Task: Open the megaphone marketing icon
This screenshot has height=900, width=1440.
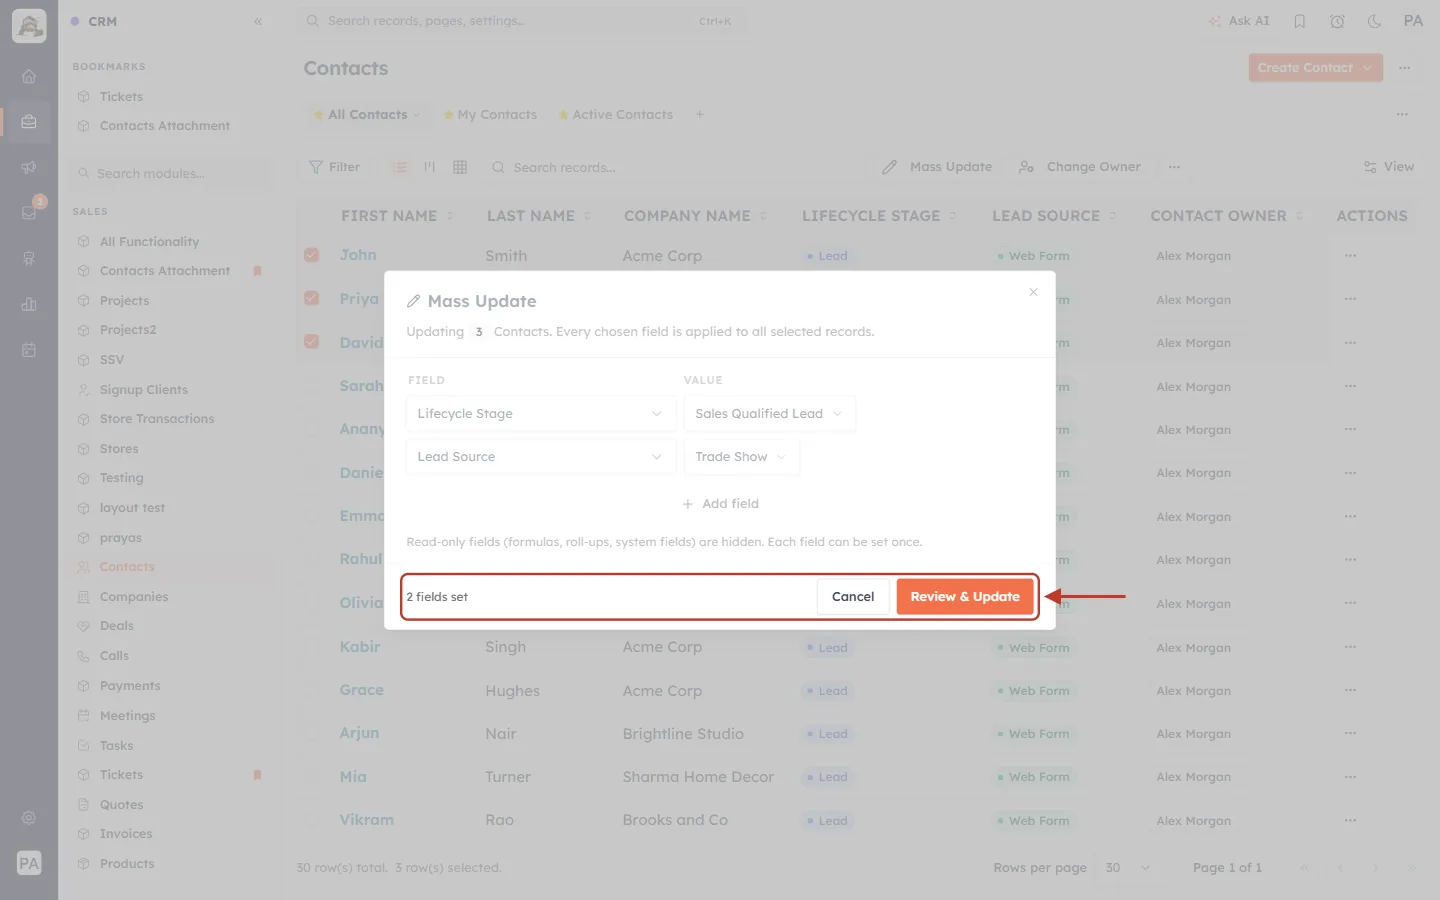Action: tap(29, 167)
